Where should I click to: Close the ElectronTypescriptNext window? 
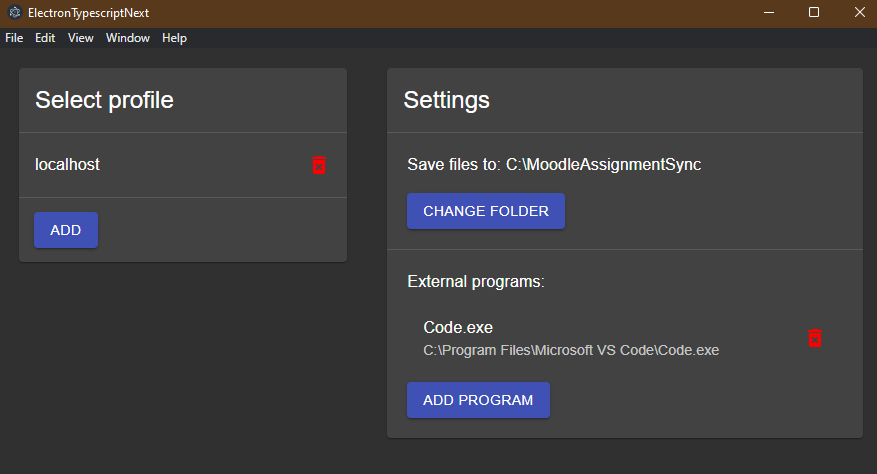(x=860, y=12)
